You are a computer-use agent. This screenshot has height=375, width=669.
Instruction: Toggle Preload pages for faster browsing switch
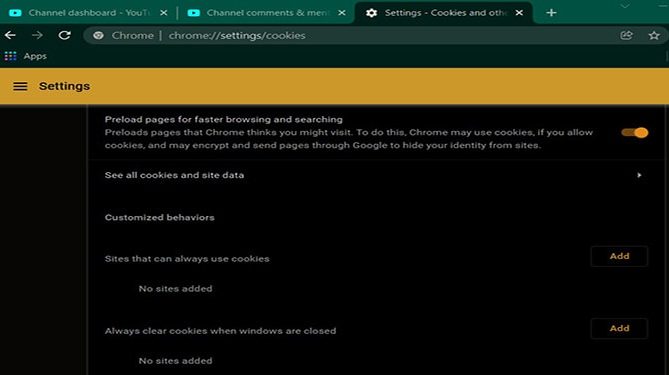pos(634,133)
